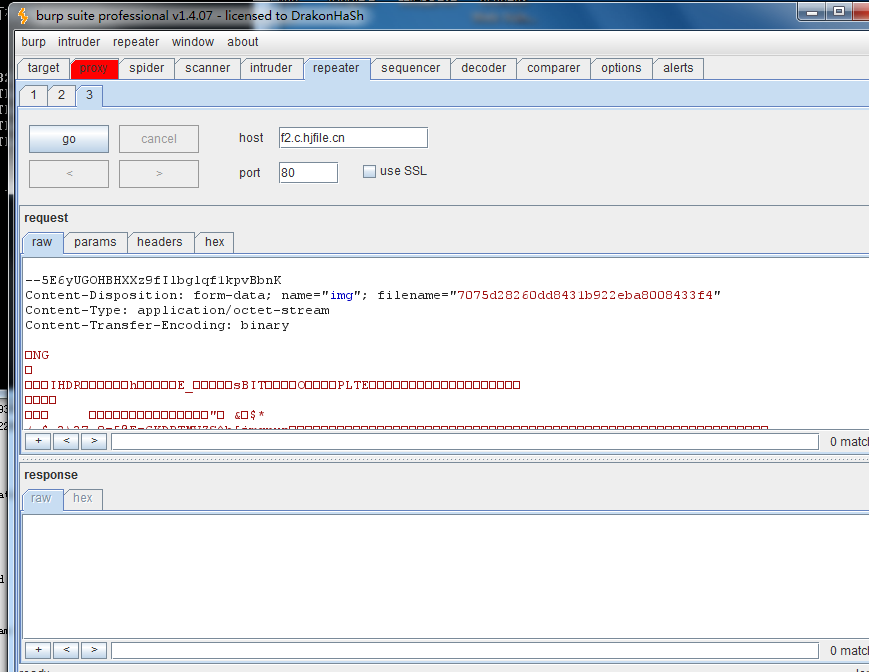Switch to the sequencer tab

(411, 68)
